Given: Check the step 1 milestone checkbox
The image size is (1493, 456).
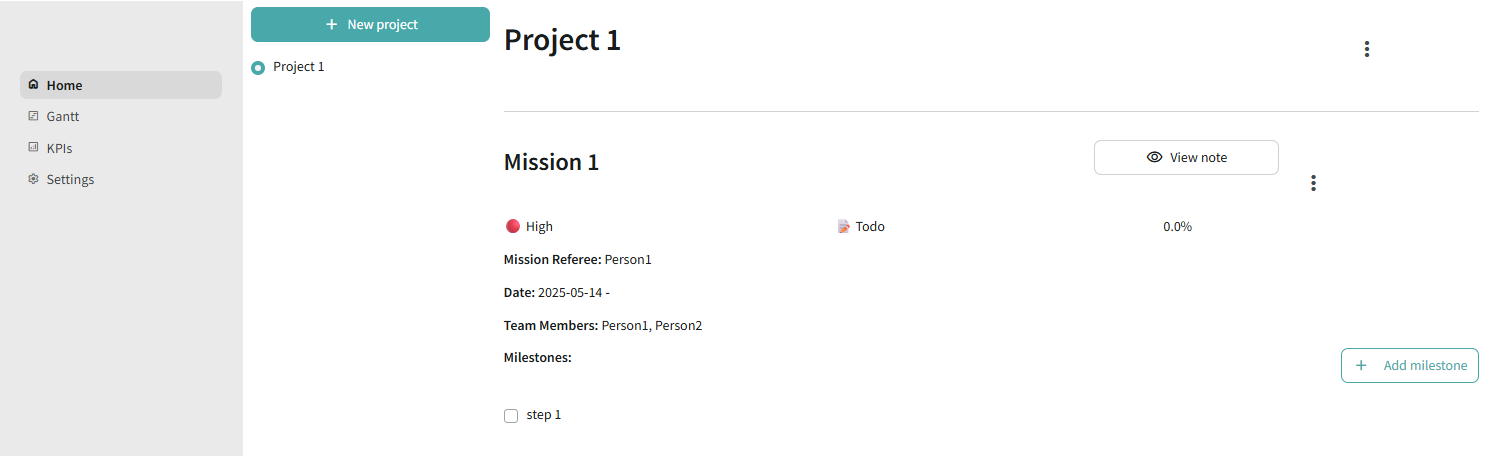Looking at the screenshot, I should [511, 416].
